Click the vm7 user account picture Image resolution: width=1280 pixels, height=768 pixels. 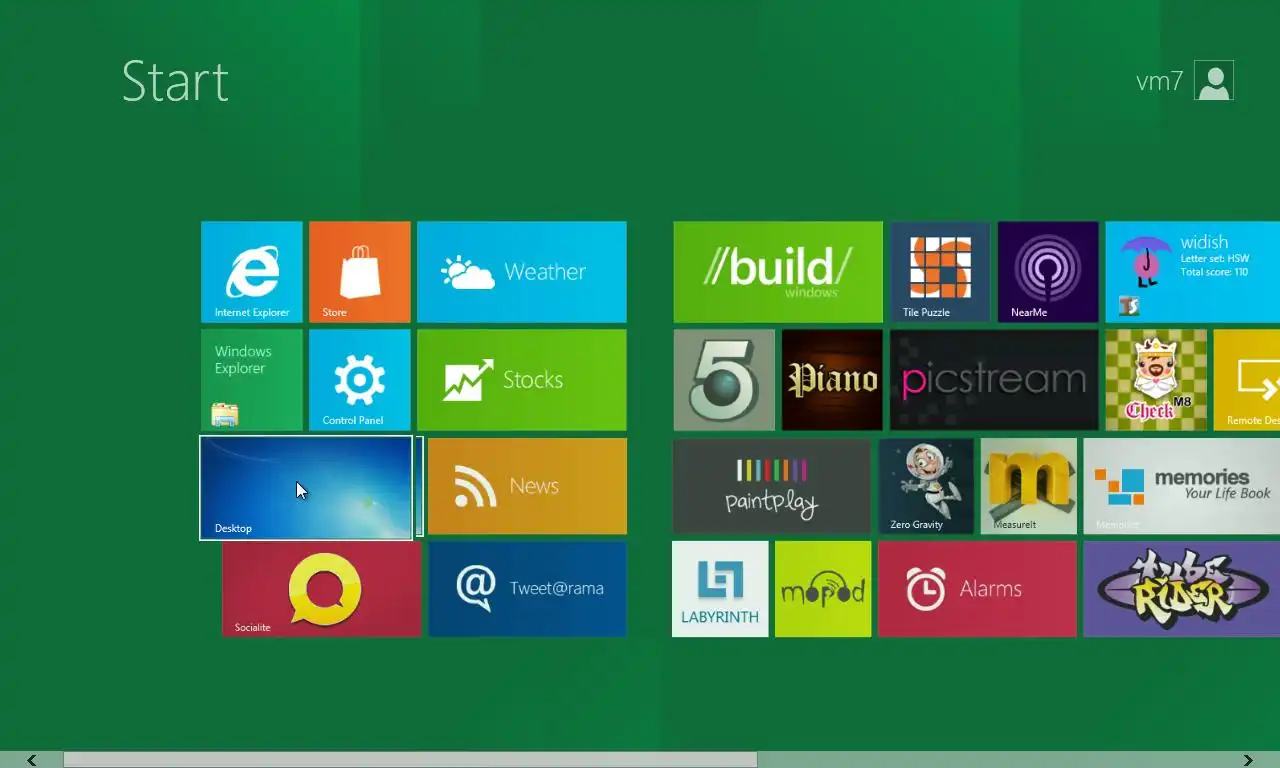click(1214, 81)
